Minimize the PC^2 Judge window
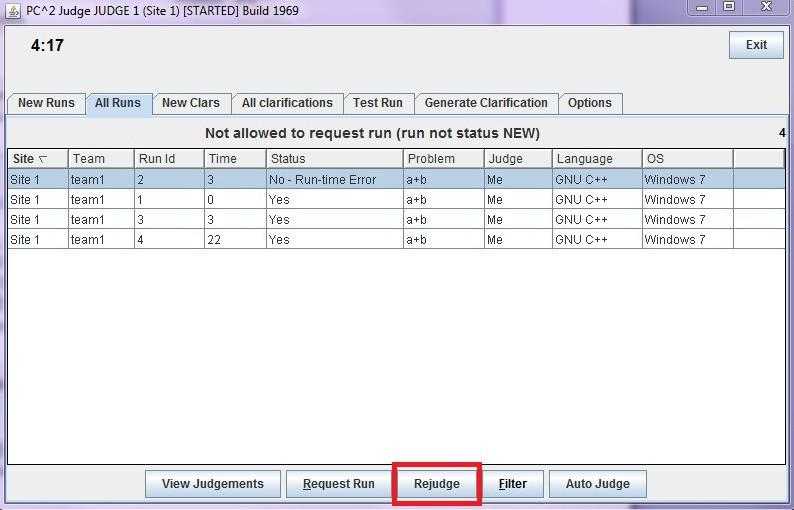 (x=702, y=7)
